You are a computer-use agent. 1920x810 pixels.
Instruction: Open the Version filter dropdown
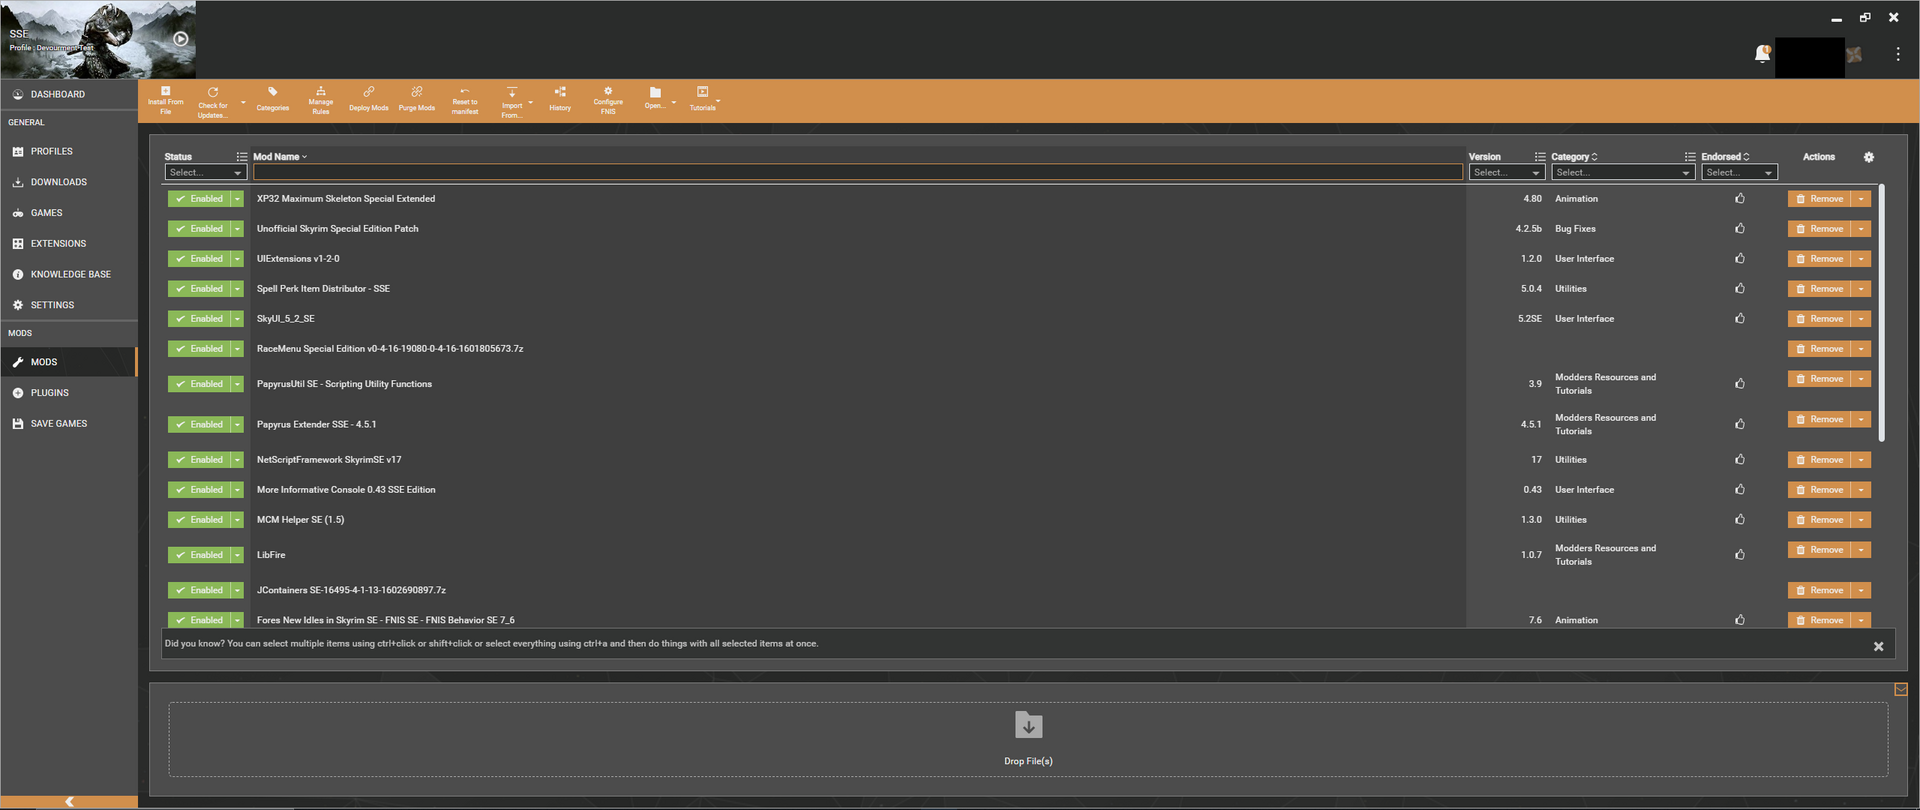1507,173
